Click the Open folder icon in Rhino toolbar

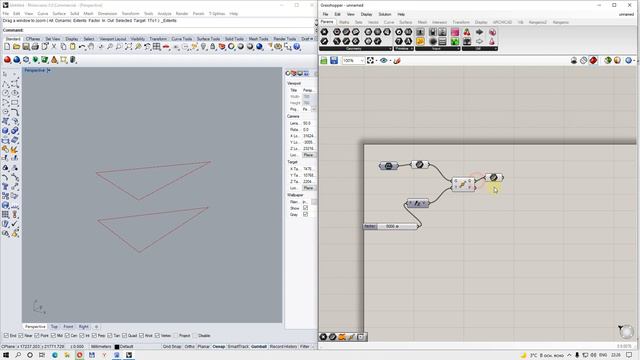click(16, 47)
